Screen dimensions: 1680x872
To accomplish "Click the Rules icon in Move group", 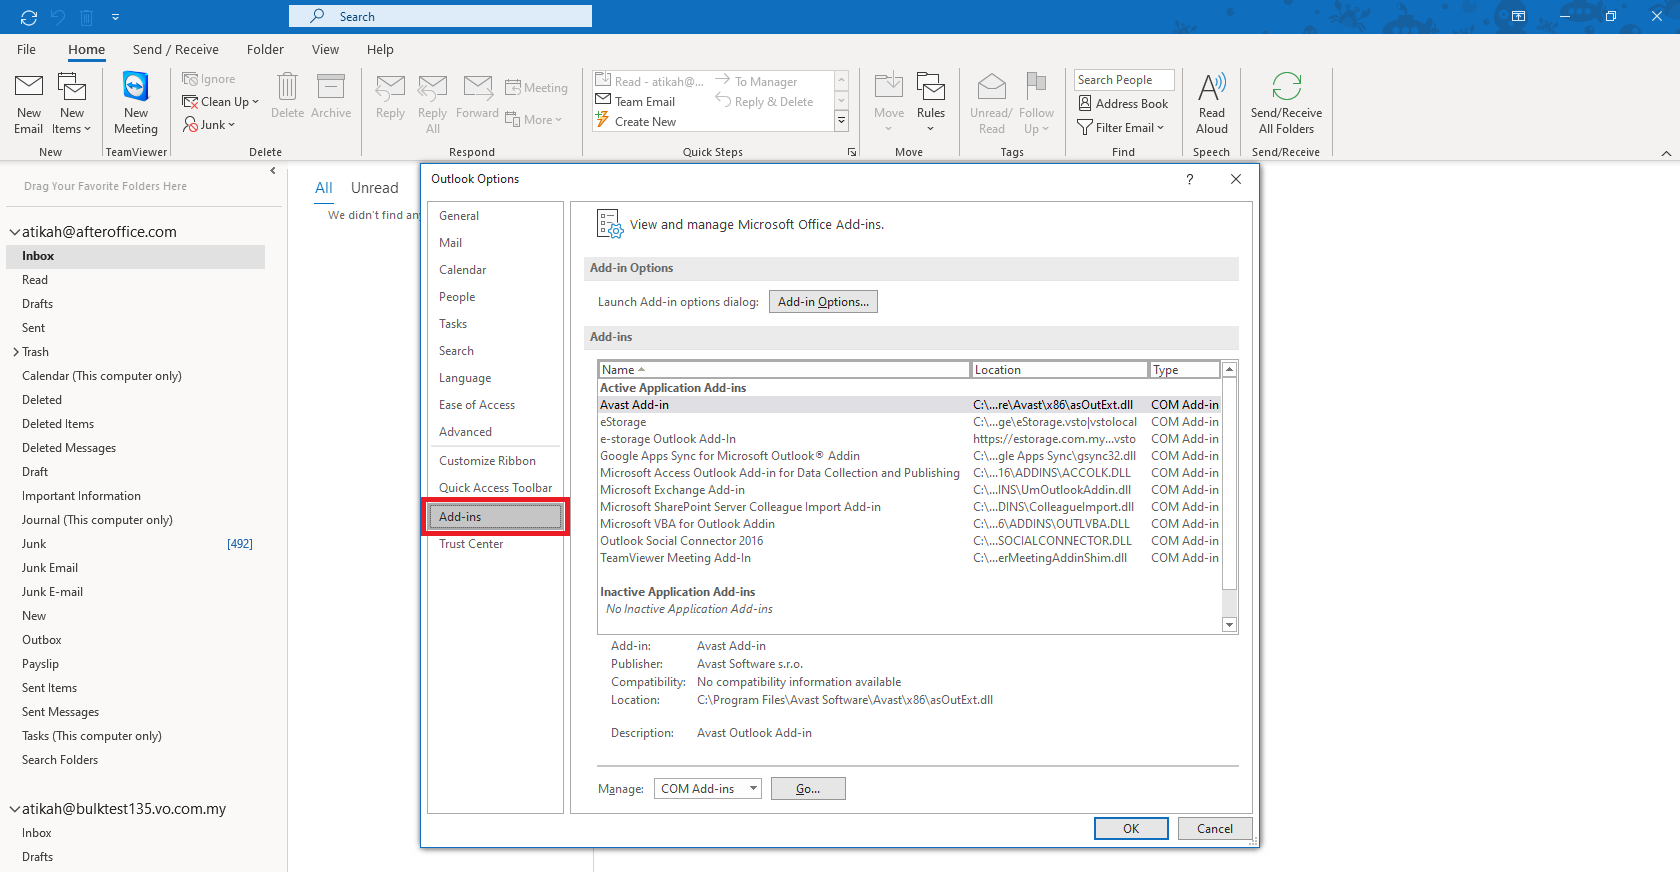I will [x=930, y=89].
